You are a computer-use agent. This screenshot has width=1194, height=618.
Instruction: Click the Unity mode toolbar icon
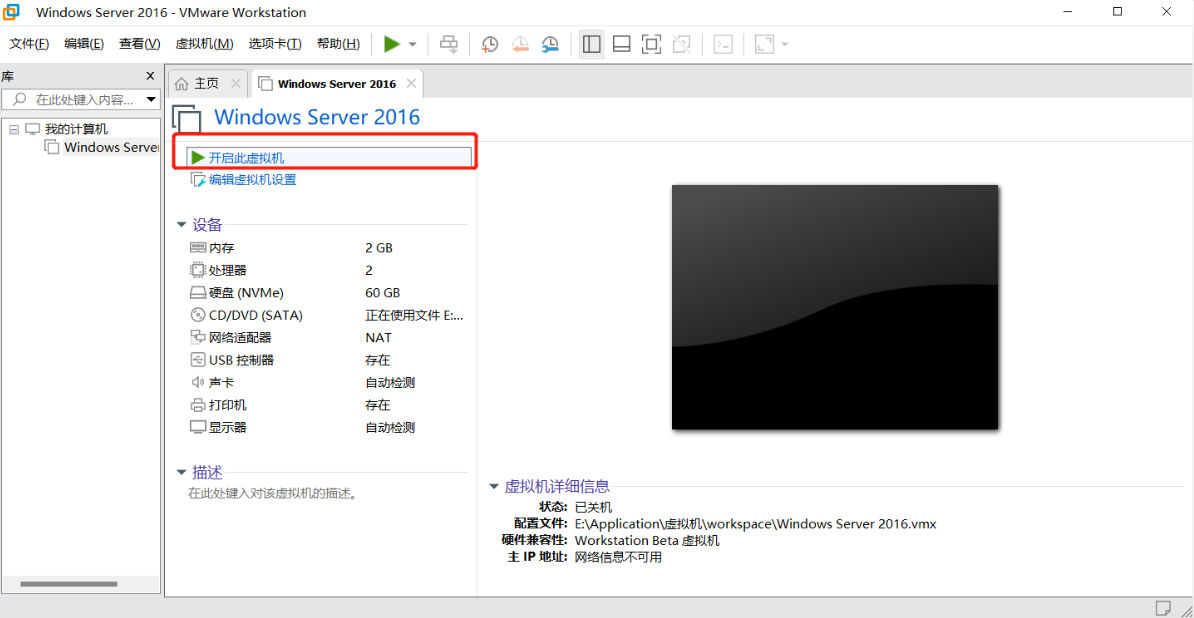pyautogui.click(x=682, y=44)
